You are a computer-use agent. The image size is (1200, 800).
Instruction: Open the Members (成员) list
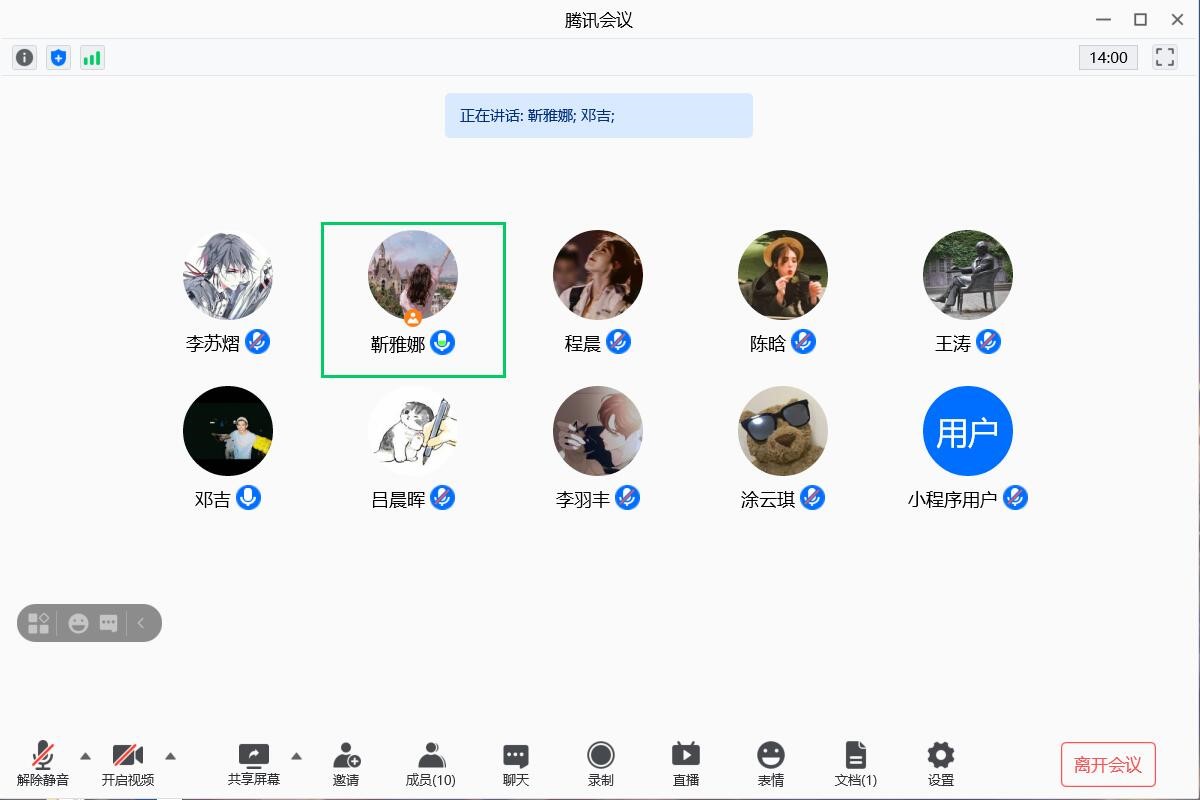(x=430, y=765)
